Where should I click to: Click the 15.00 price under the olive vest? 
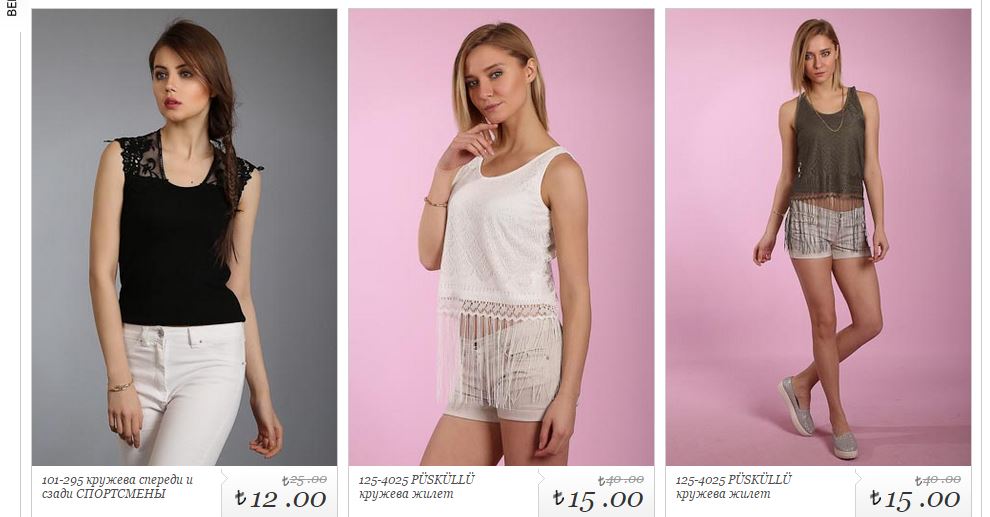pos(915,499)
